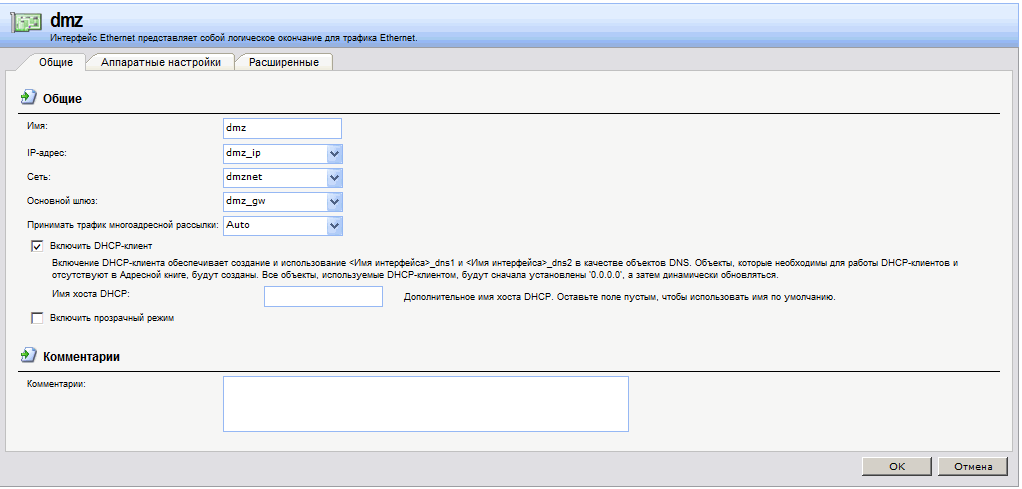Image resolution: width=1022 pixels, height=489 pixels.
Task: Click the Дополнительное имя хоста DHCP hint text
Action: (619, 297)
